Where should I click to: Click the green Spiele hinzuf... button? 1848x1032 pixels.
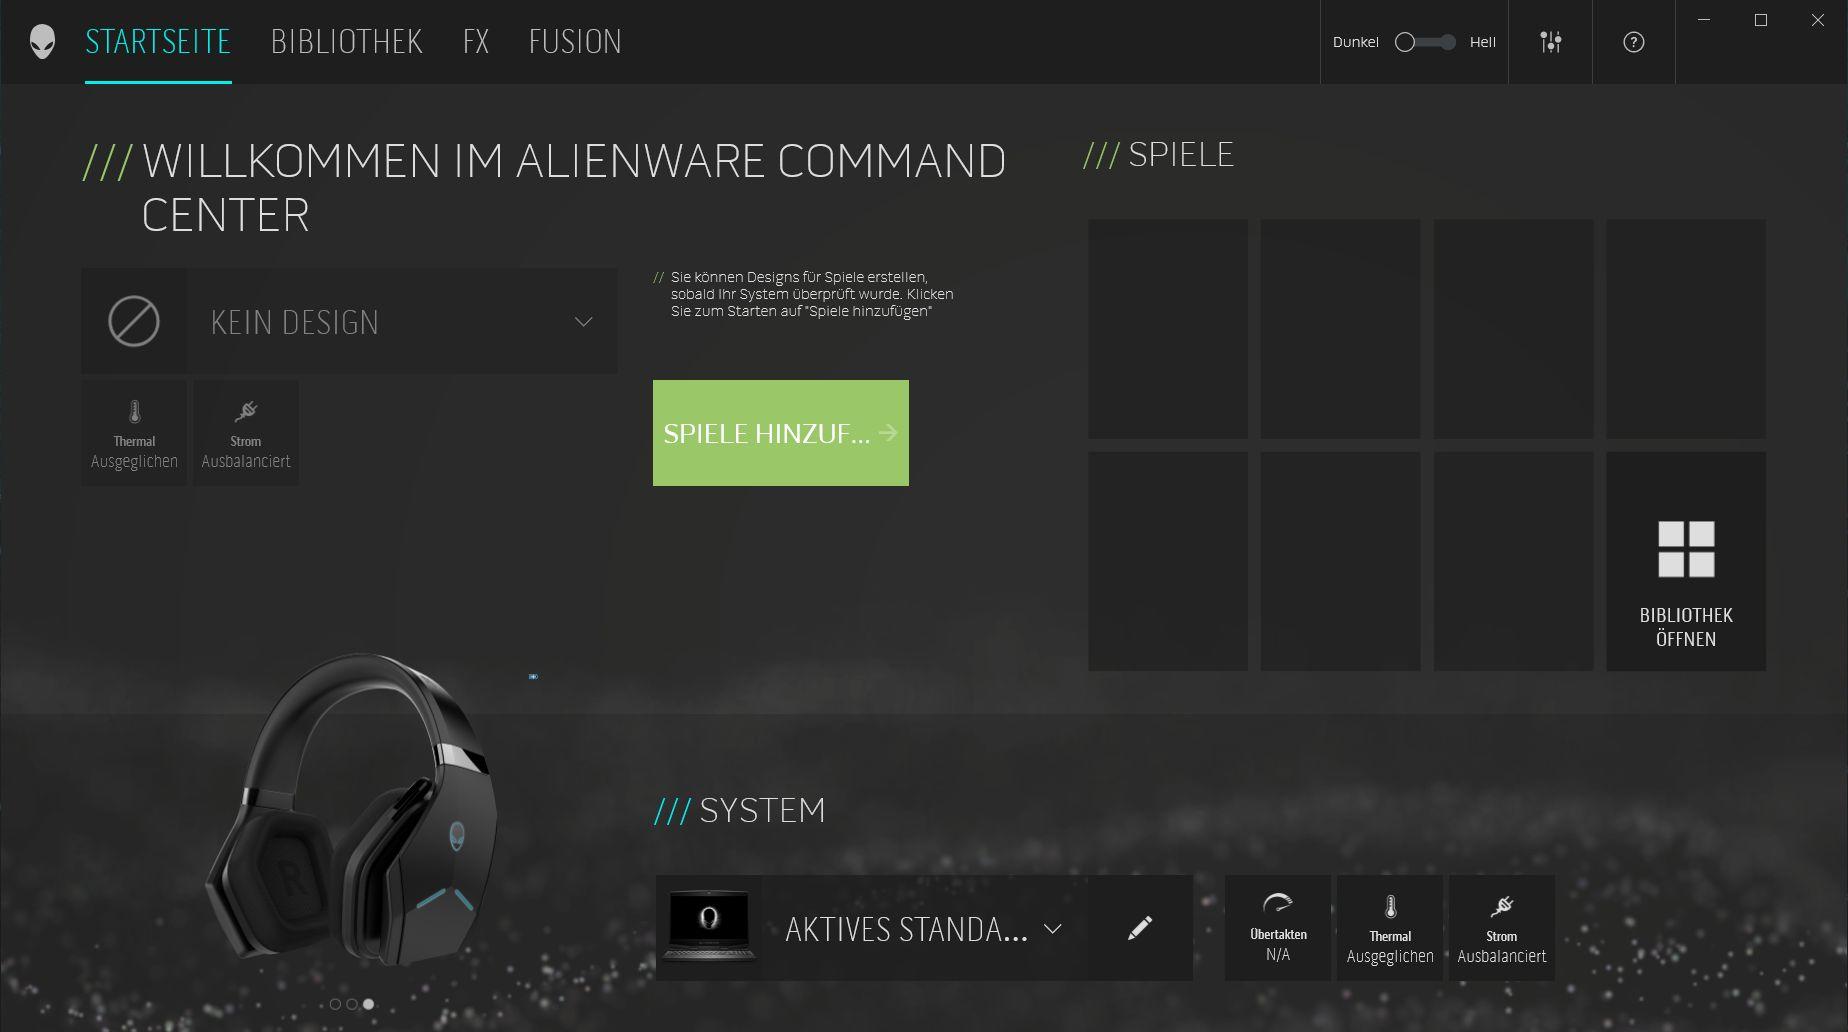pyautogui.click(x=780, y=433)
